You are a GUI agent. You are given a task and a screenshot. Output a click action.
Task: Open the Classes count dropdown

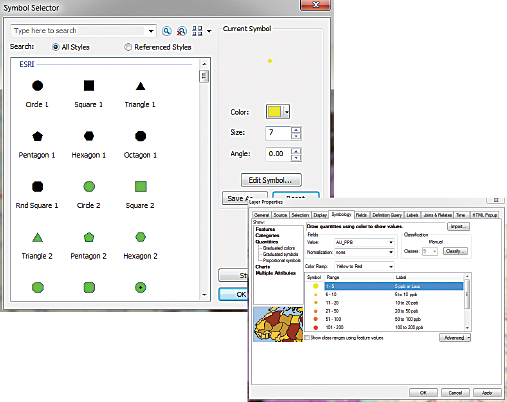click(x=434, y=251)
